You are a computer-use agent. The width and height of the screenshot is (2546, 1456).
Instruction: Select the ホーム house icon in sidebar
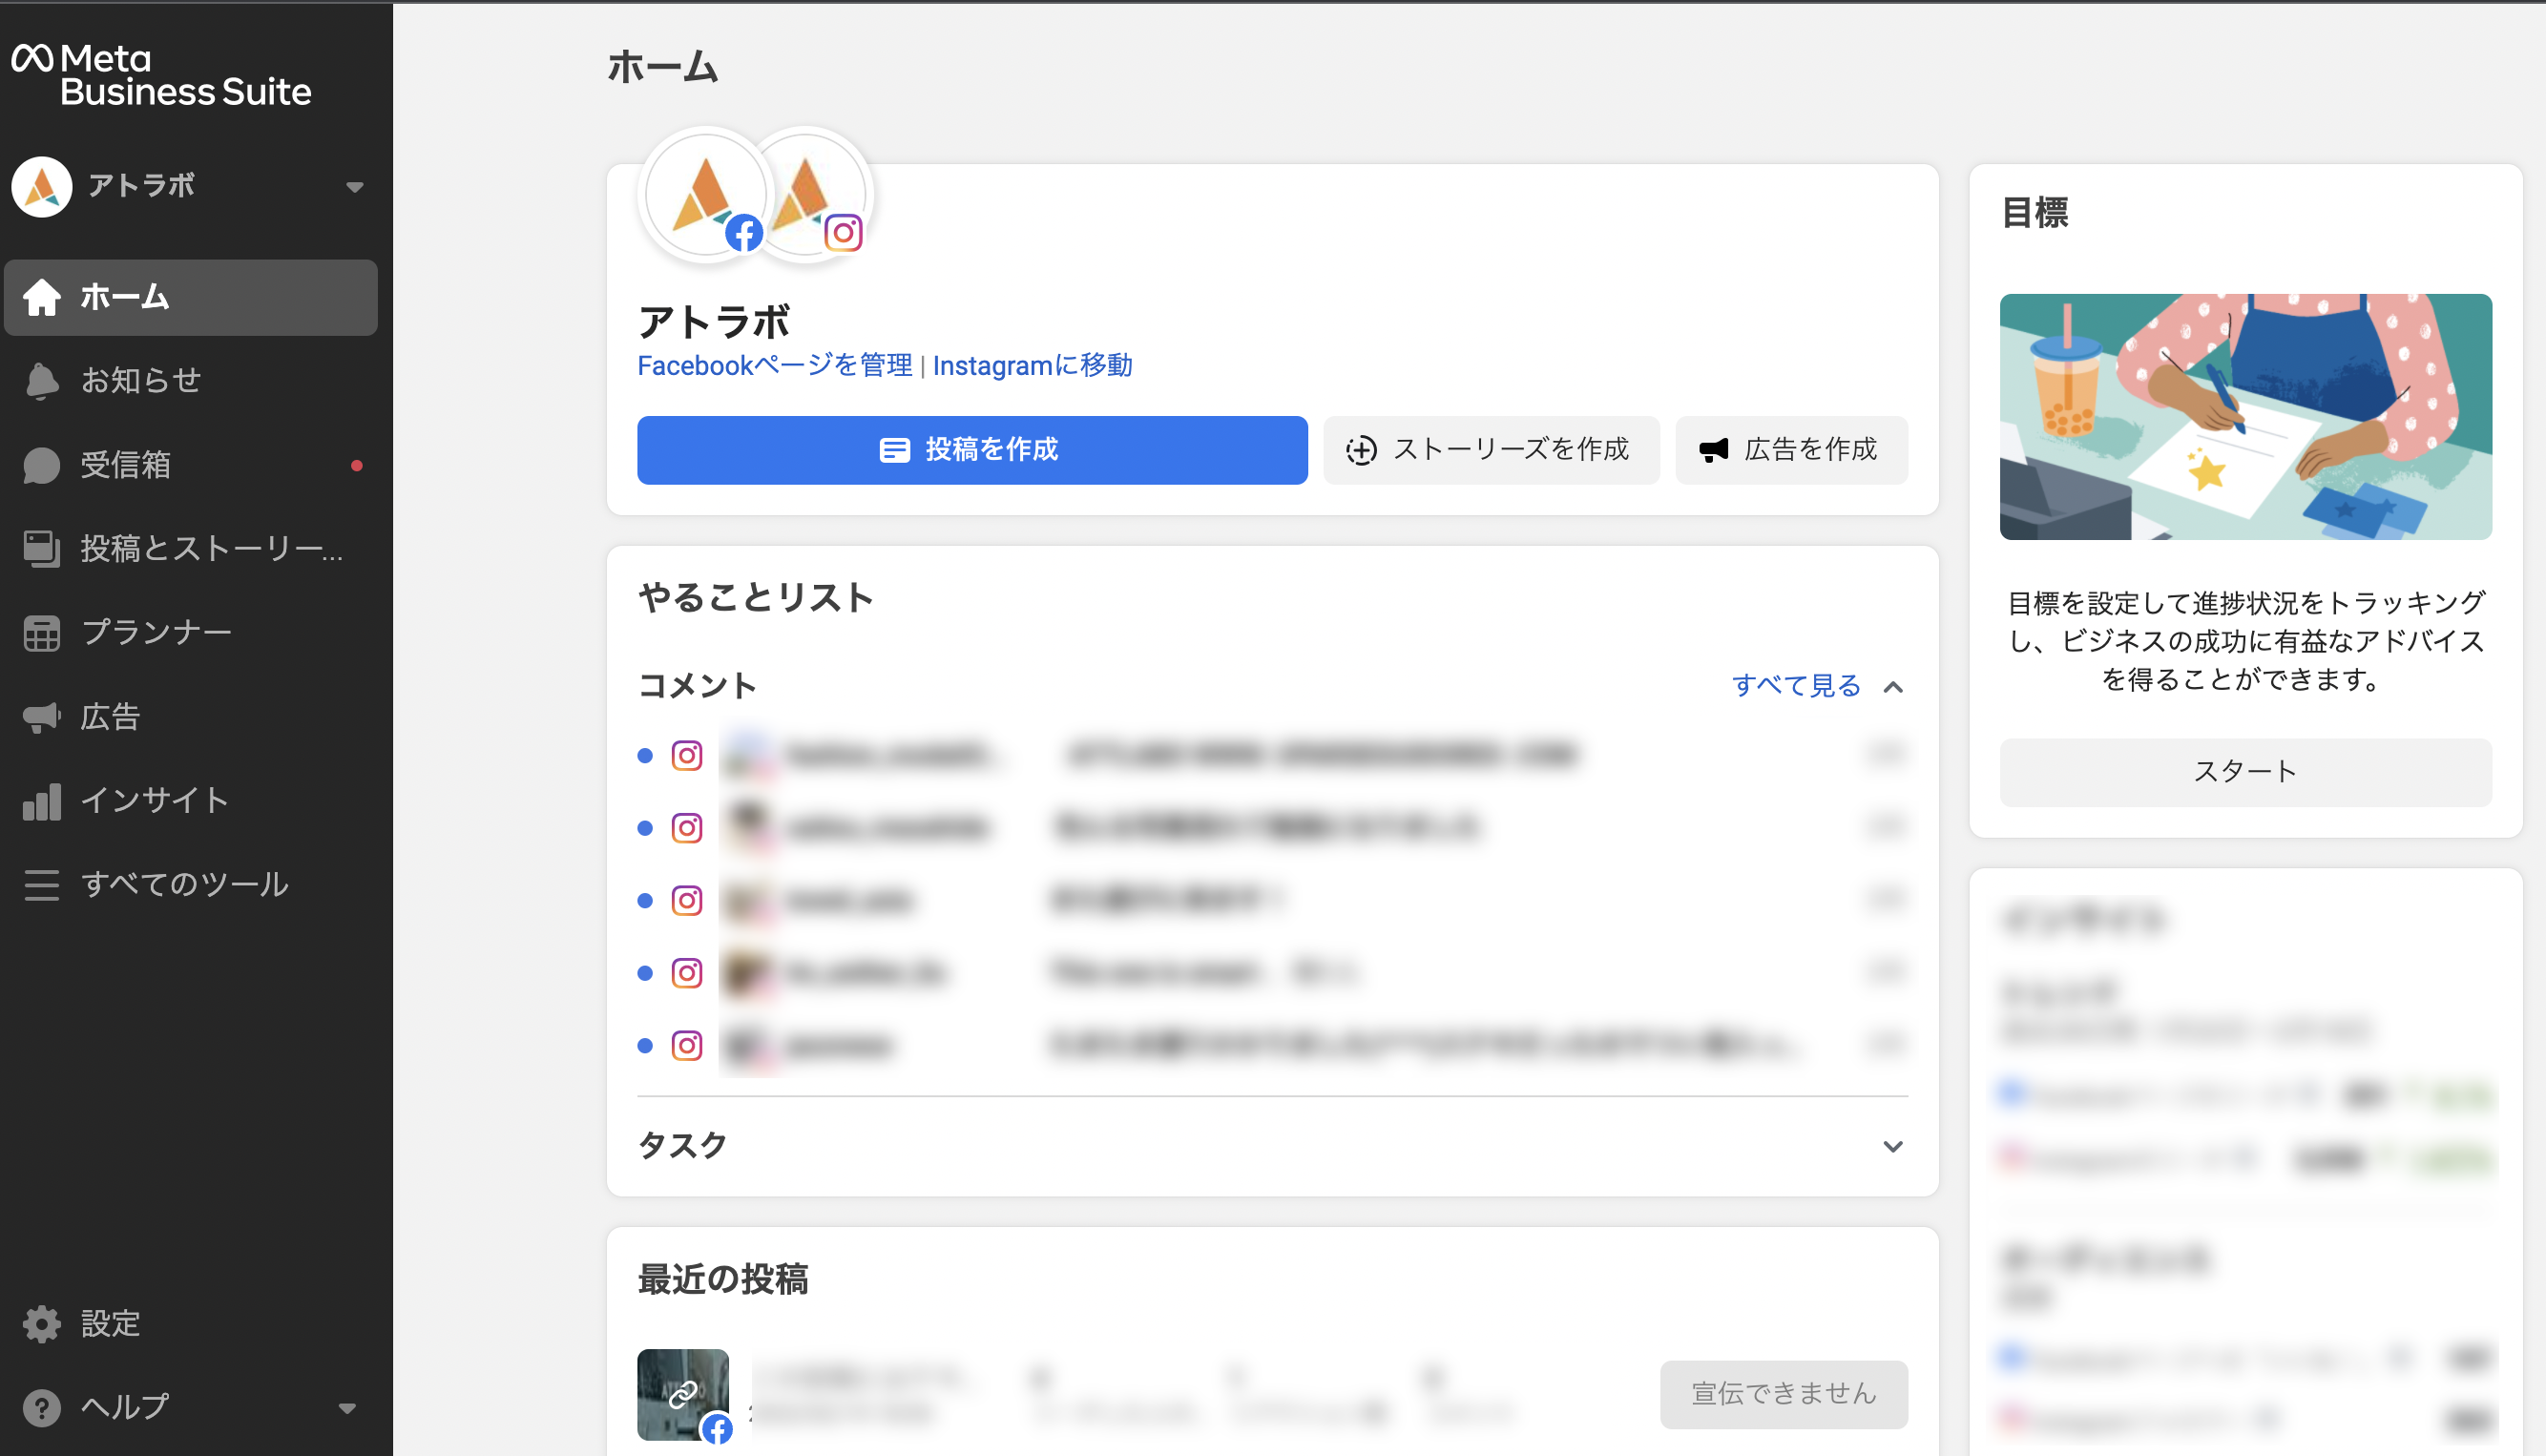pos(42,297)
